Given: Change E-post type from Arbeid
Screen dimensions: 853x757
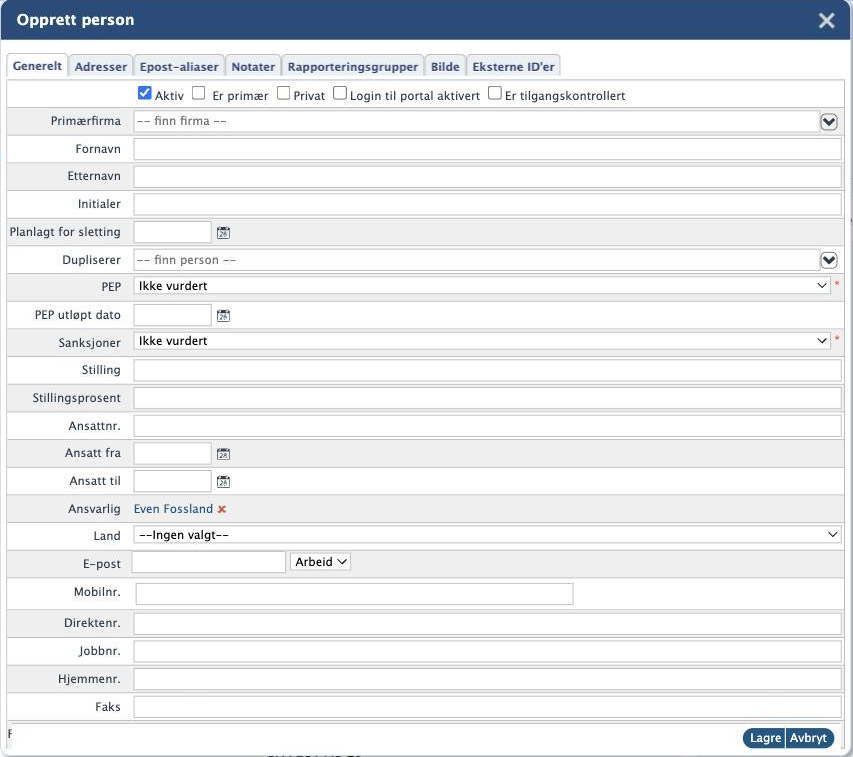Looking at the screenshot, I should tap(320, 562).
